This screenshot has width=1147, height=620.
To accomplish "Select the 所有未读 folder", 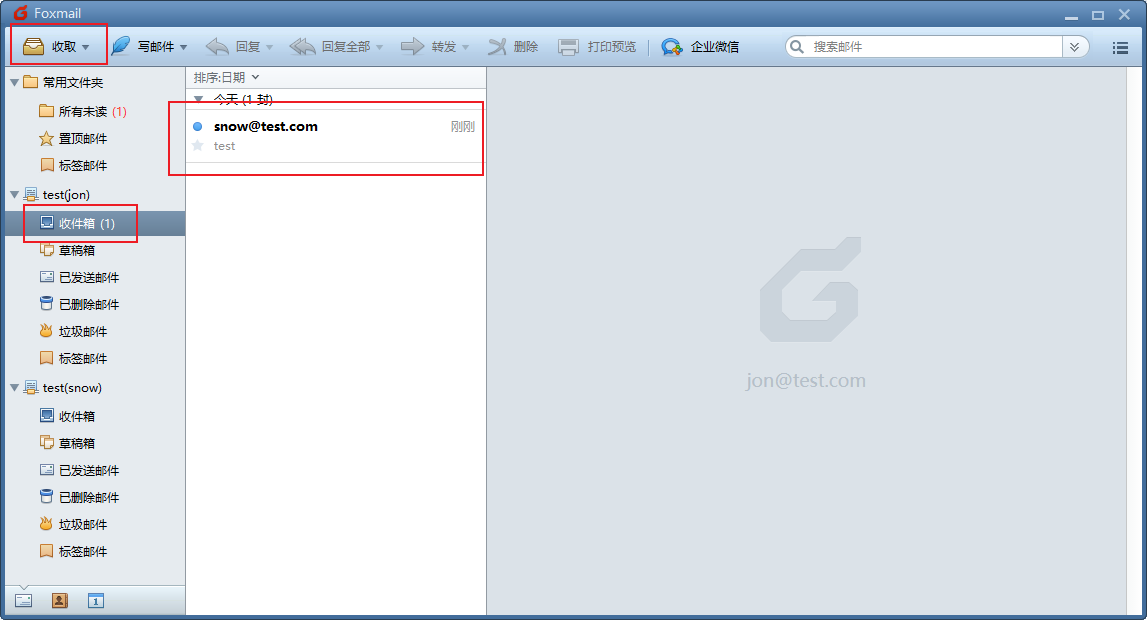I will pos(83,111).
